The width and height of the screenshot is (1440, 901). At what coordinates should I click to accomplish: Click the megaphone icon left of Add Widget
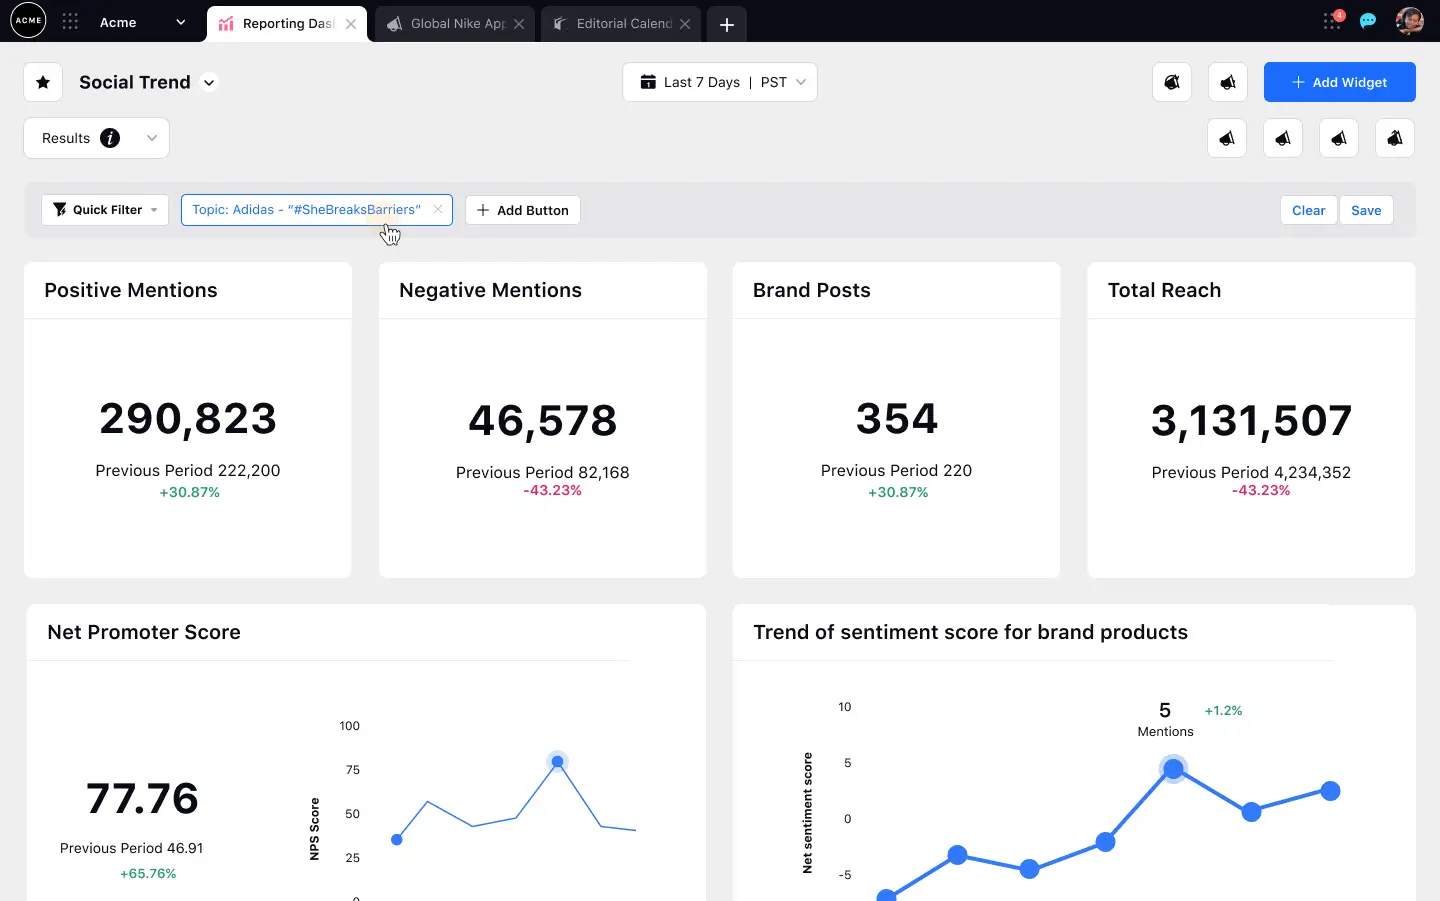coord(1227,82)
